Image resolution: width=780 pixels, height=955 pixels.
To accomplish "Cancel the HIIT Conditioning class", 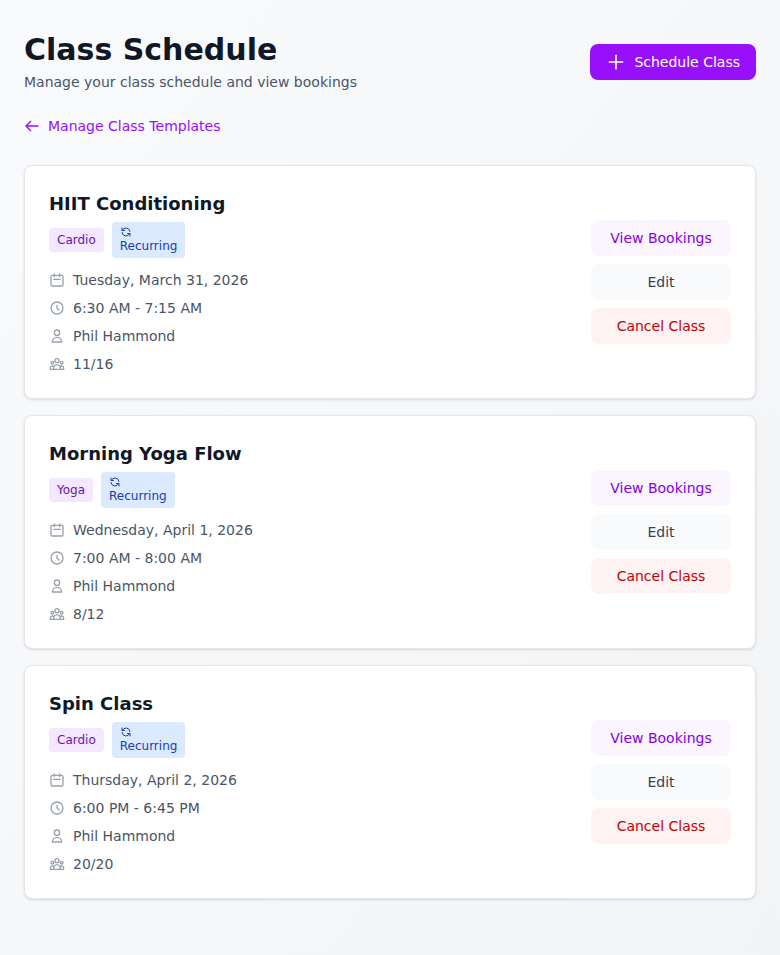I will [660, 326].
